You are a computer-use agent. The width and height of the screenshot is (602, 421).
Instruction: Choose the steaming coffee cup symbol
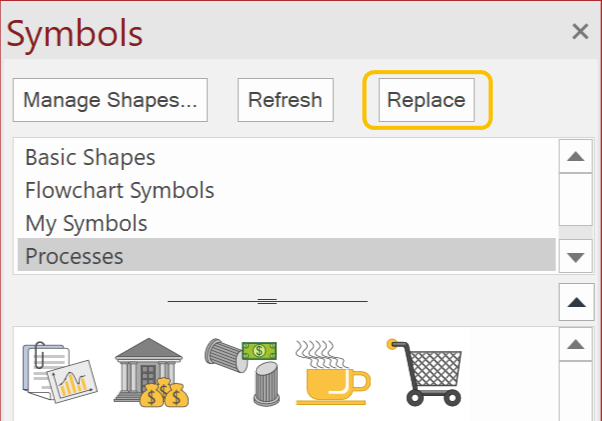click(x=333, y=372)
